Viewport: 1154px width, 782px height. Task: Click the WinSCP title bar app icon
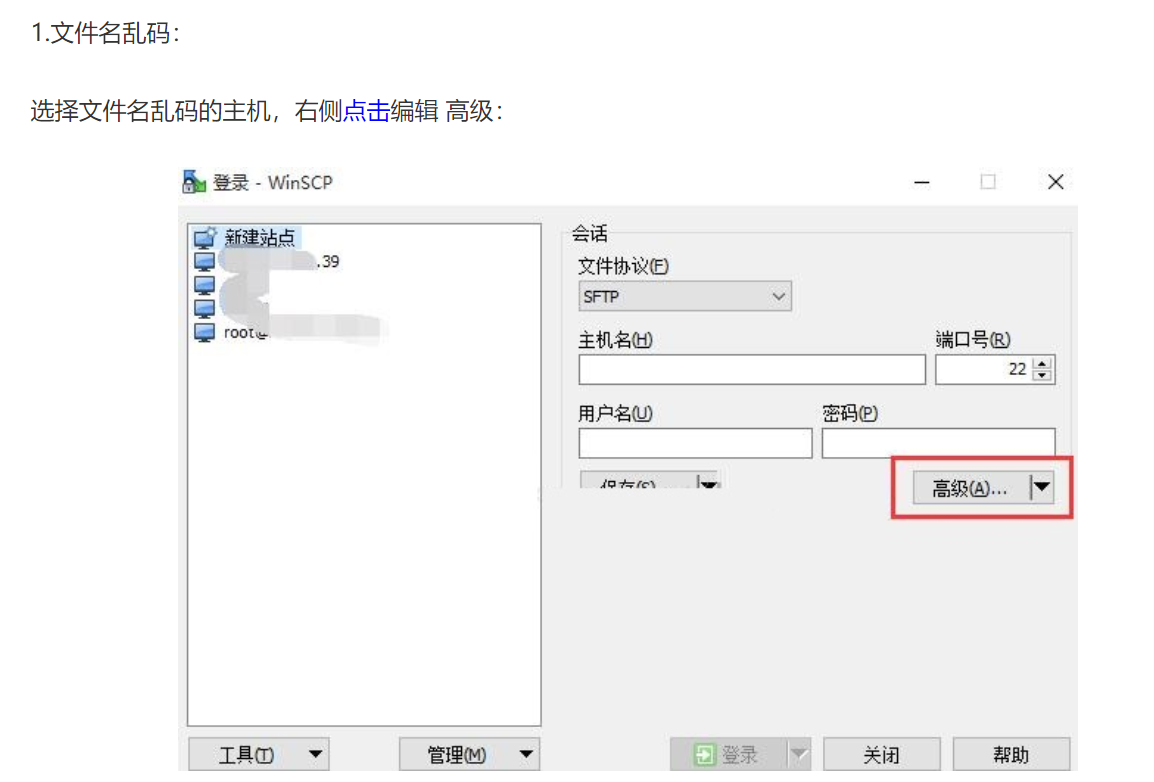click(194, 182)
